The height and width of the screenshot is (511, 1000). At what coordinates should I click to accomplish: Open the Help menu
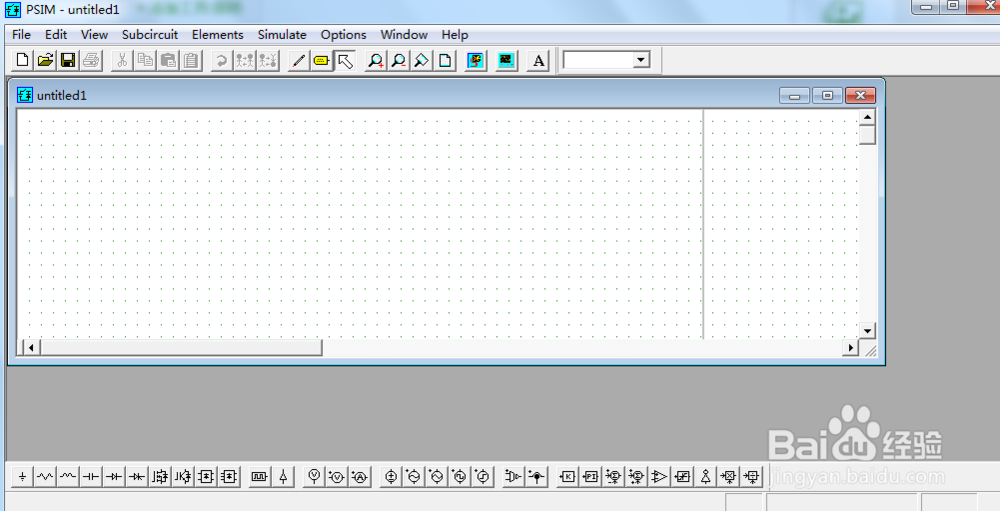(x=455, y=34)
